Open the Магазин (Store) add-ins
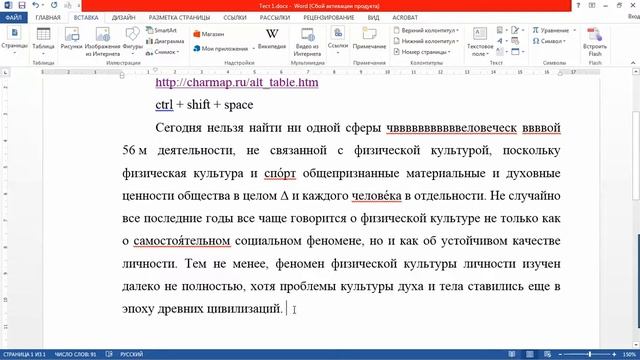This screenshot has width=640, height=360. (209, 34)
